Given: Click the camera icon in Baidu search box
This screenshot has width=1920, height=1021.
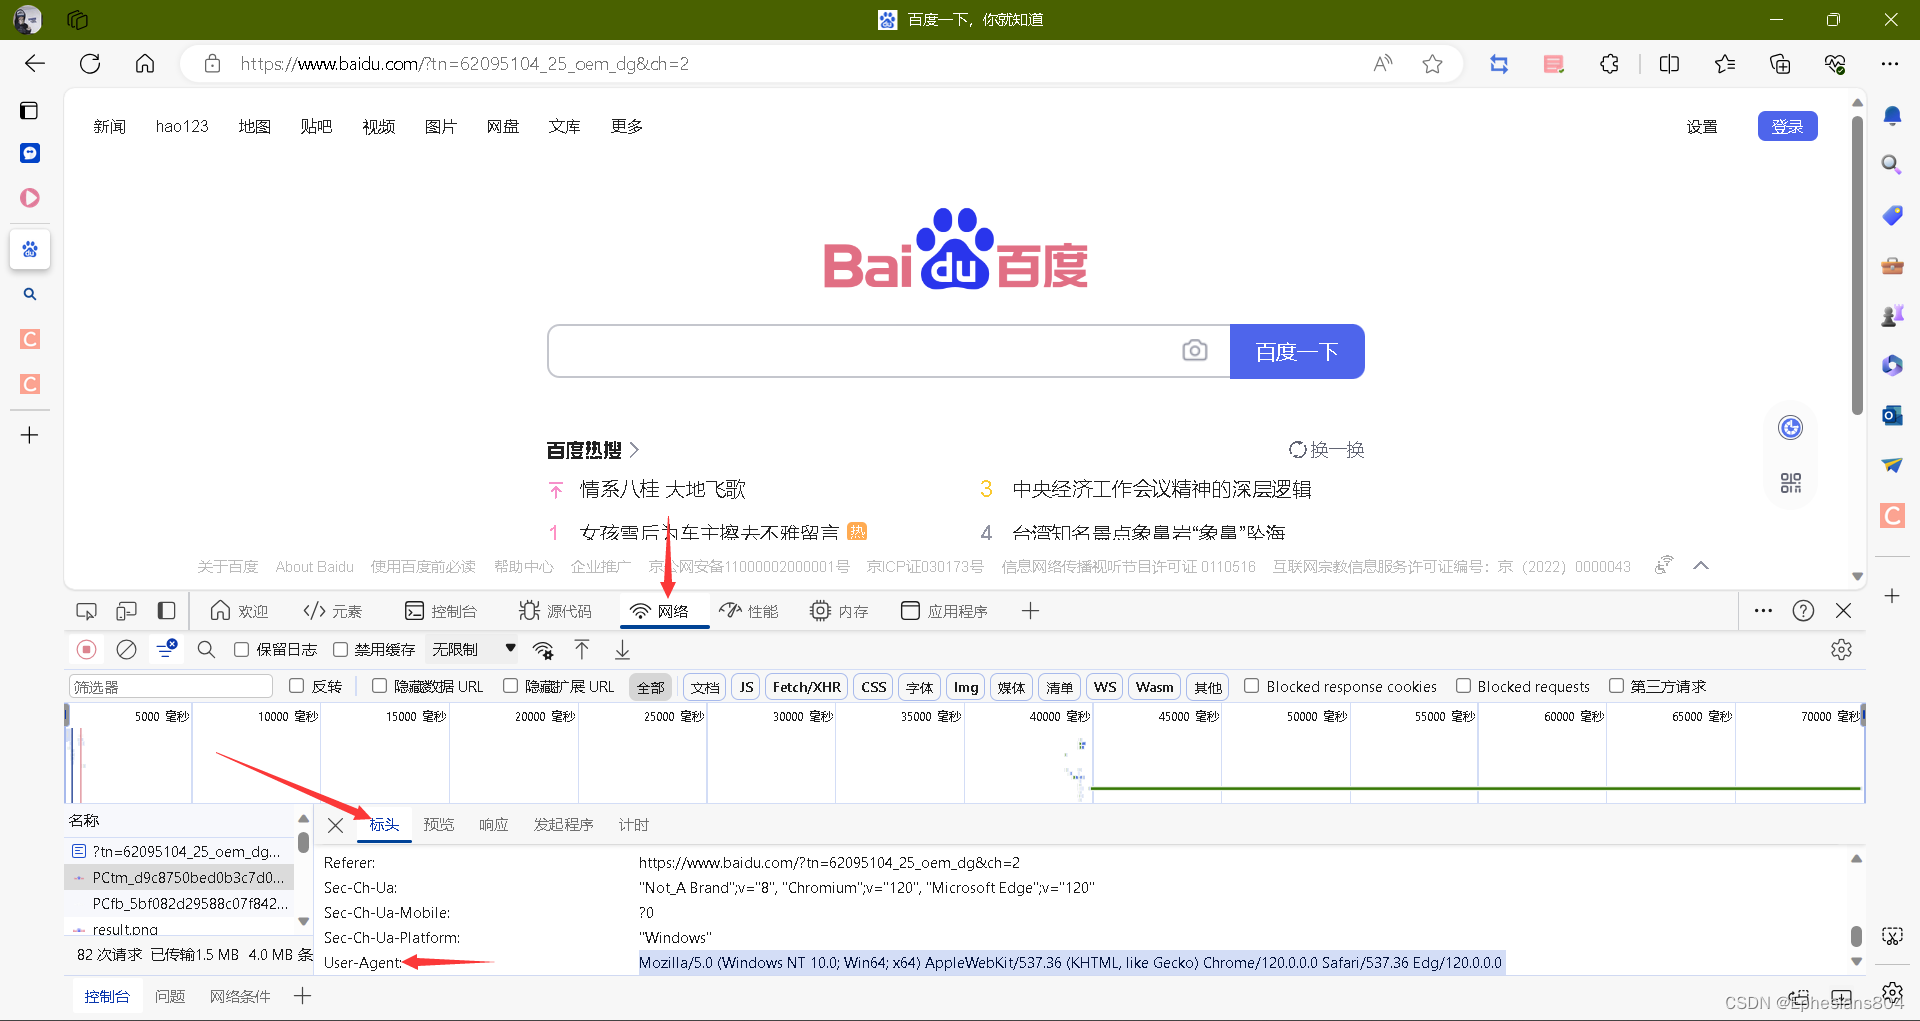Looking at the screenshot, I should click(x=1196, y=350).
